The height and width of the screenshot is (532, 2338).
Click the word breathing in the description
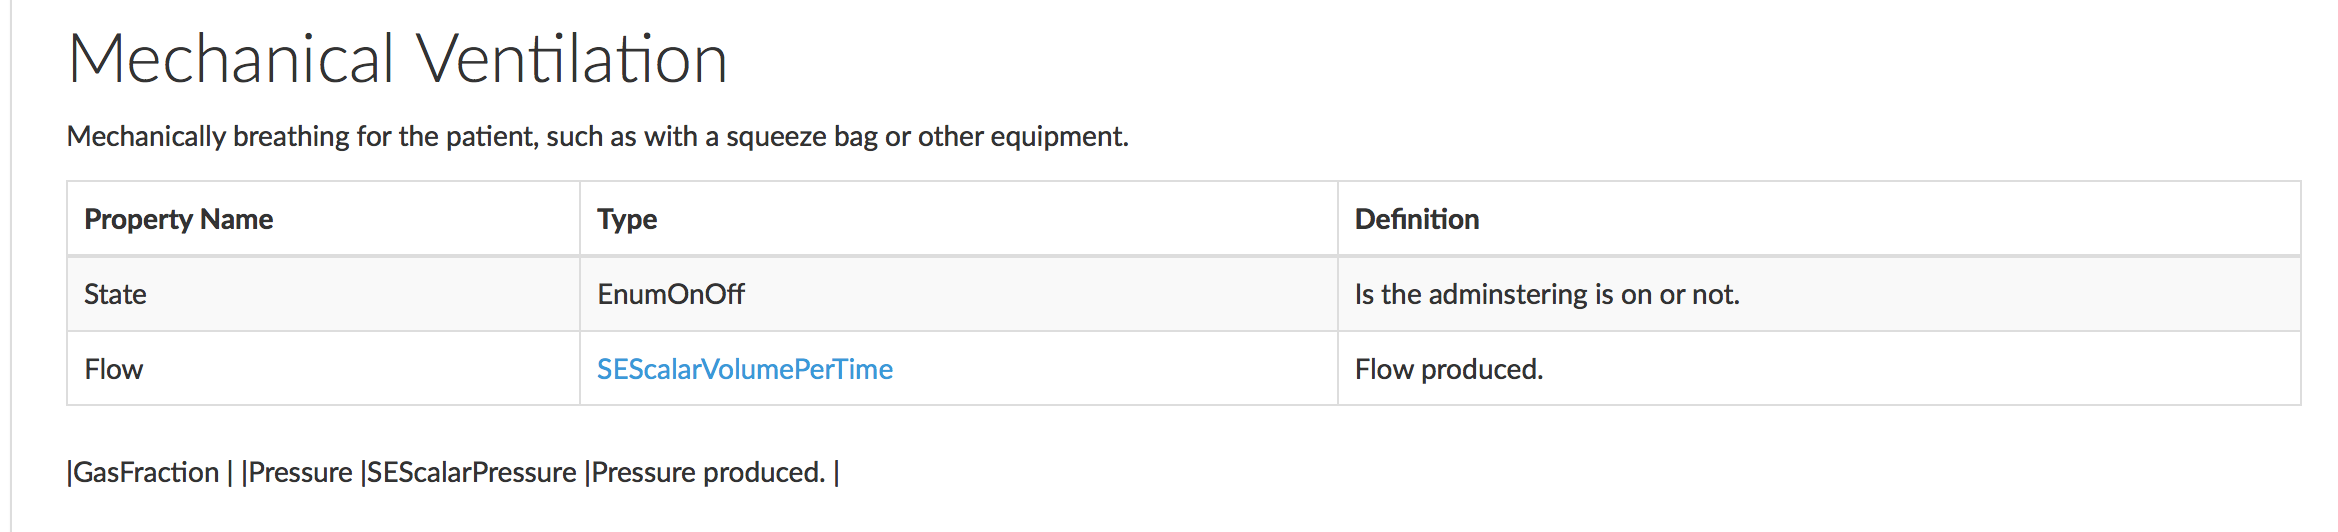click(291, 136)
